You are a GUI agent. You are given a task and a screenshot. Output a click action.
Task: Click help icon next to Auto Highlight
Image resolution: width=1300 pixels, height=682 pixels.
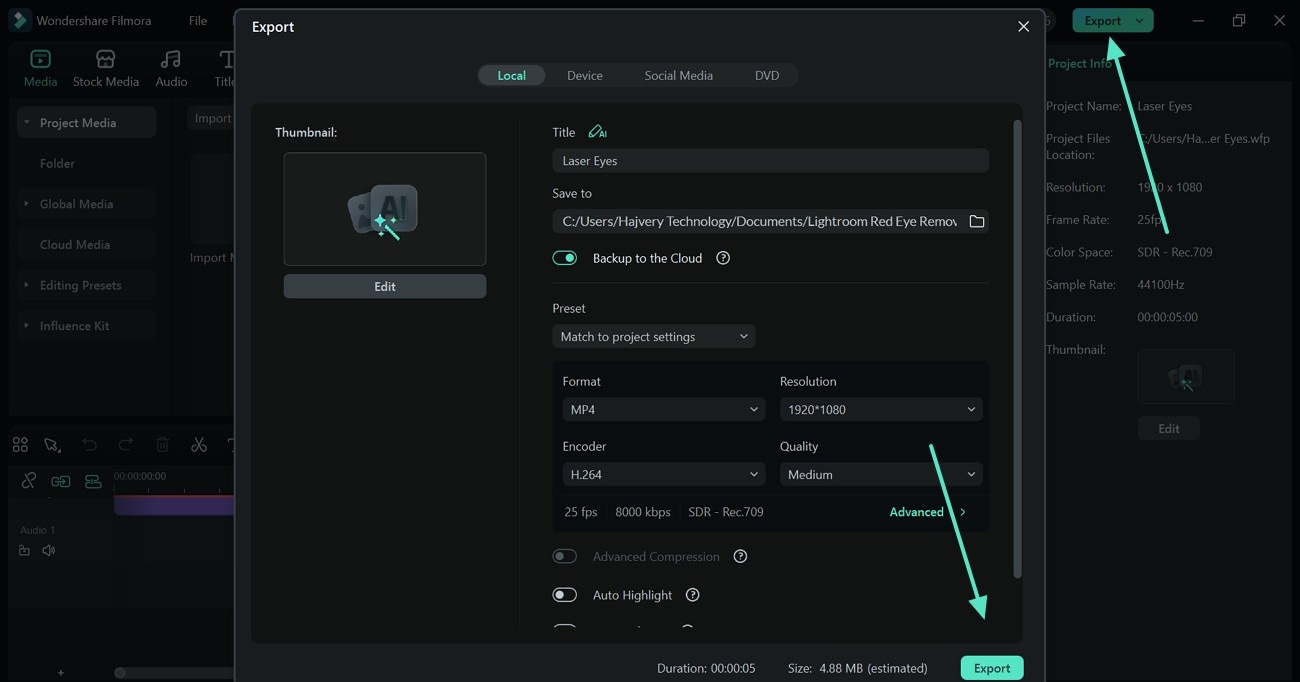tap(692, 595)
